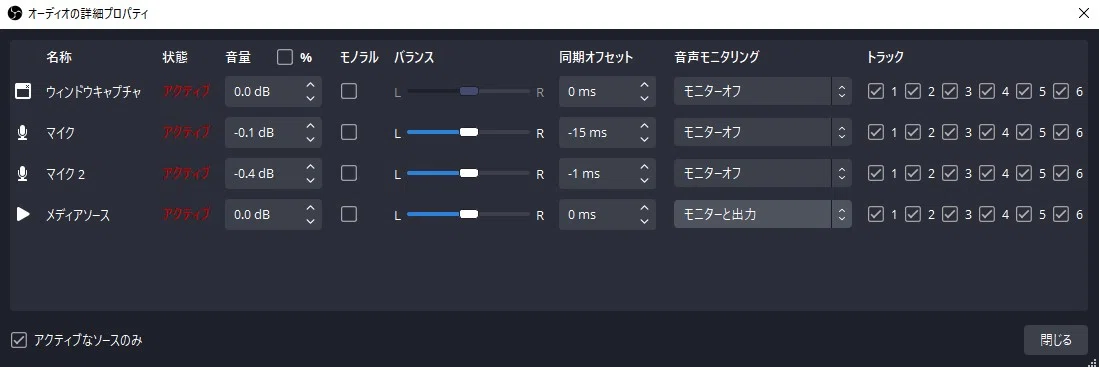This screenshot has width=1099, height=367.
Task: Click the メディアソース play icon
Action: point(23,214)
